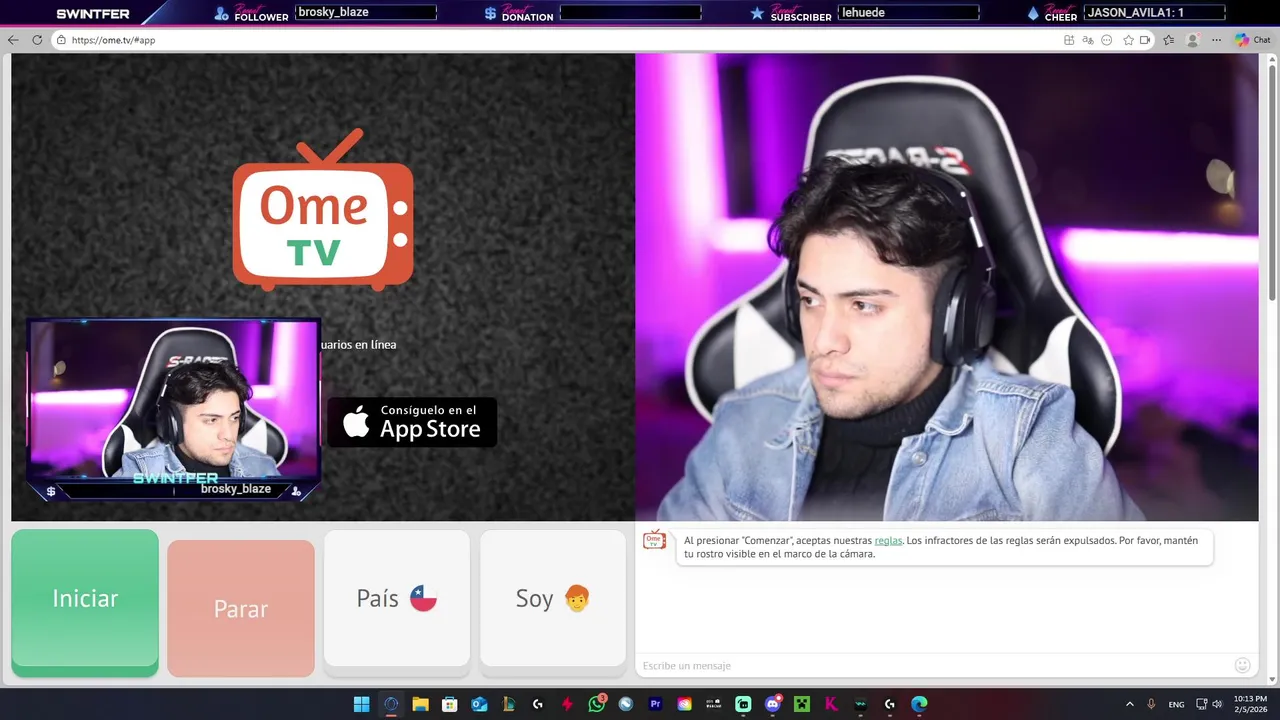The width and height of the screenshot is (1280, 720).
Task: Open Microsoft Edge from taskbar
Action: 919,704
